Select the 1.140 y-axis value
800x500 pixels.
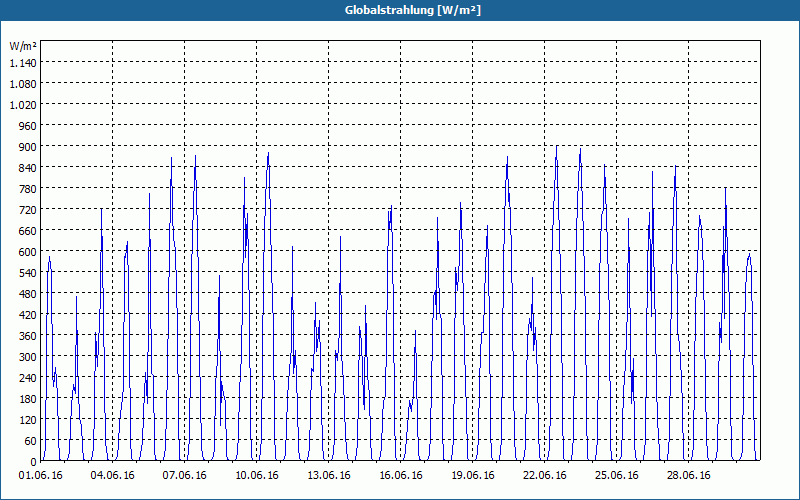coord(23,62)
